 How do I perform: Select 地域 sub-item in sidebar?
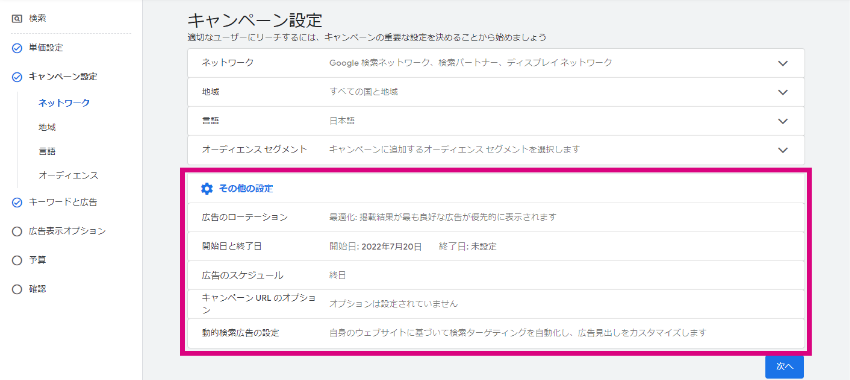tap(47, 127)
